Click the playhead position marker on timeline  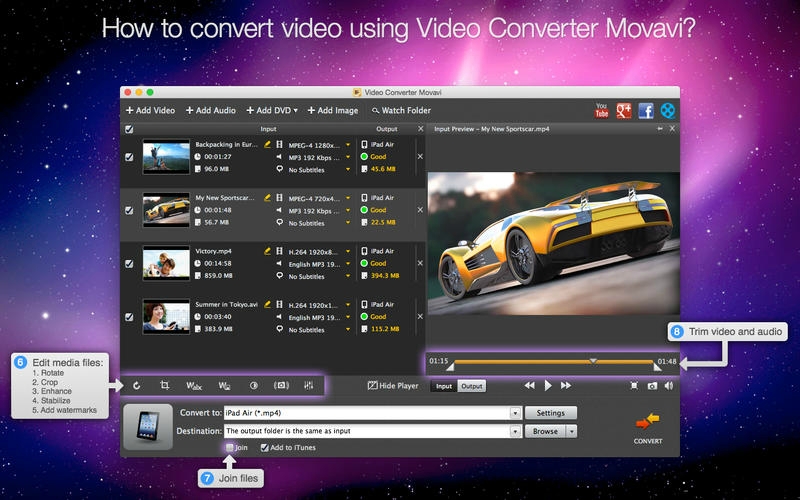[593, 361]
